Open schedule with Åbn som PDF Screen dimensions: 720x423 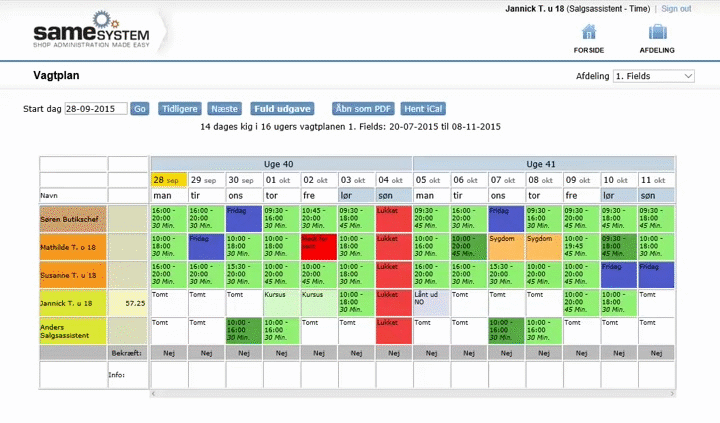point(363,108)
